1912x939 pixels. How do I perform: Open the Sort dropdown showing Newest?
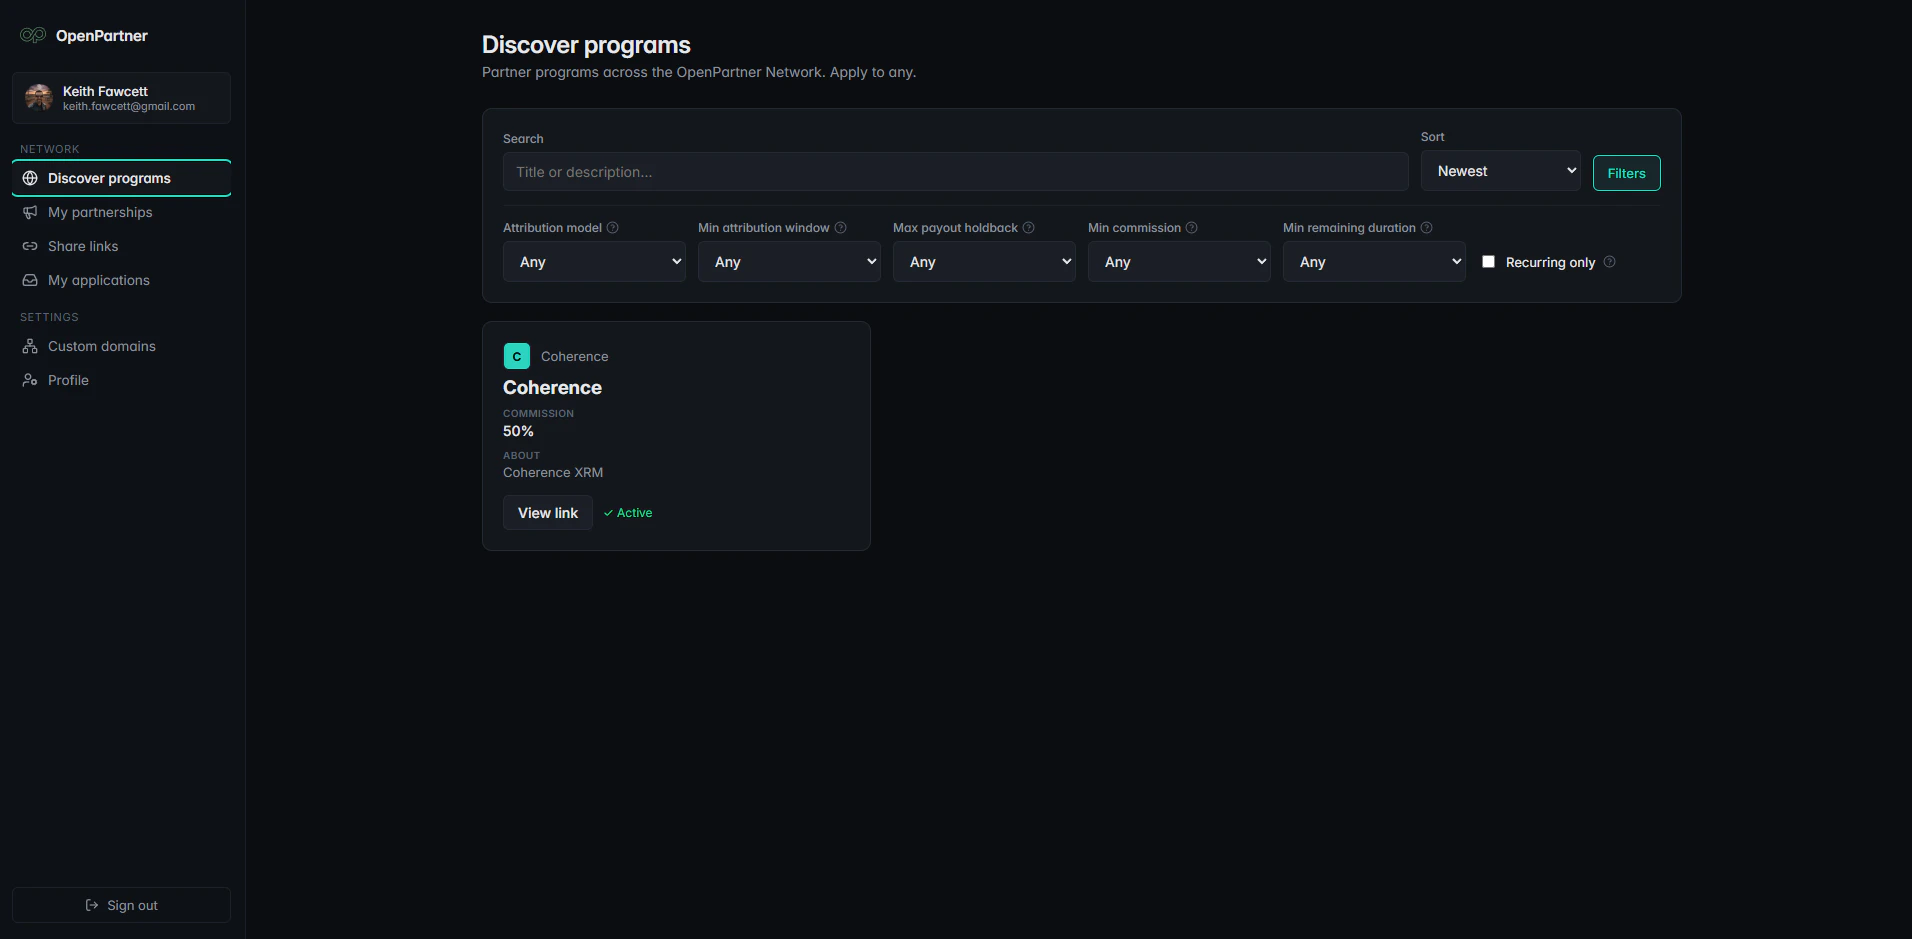(x=1500, y=171)
